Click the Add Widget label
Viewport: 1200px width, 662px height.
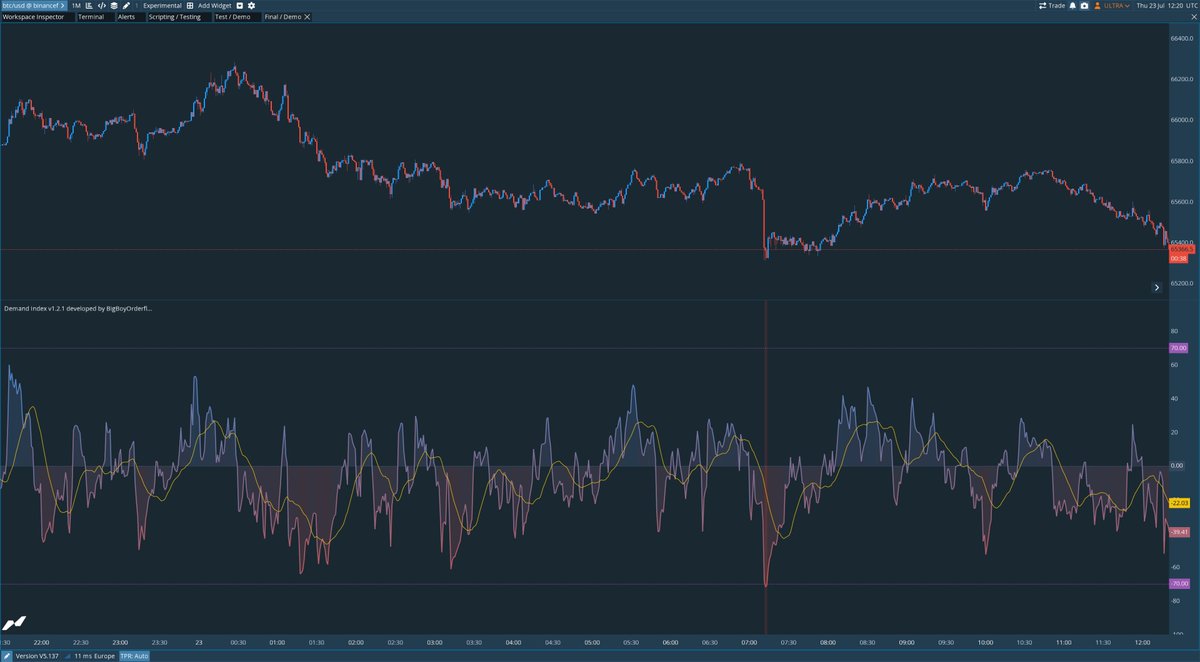click(x=215, y=5)
